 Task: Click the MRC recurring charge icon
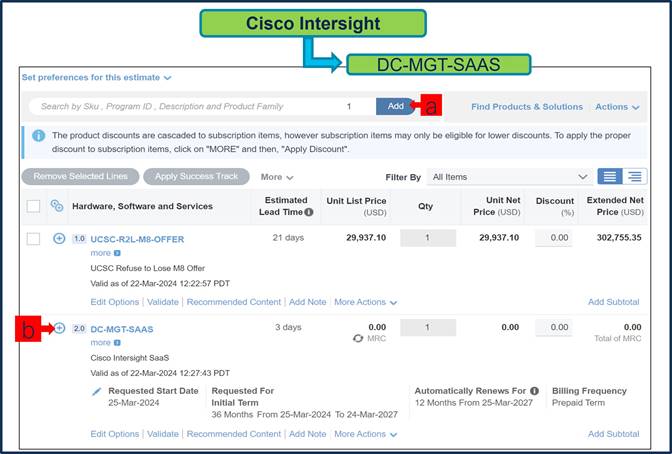[358, 339]
